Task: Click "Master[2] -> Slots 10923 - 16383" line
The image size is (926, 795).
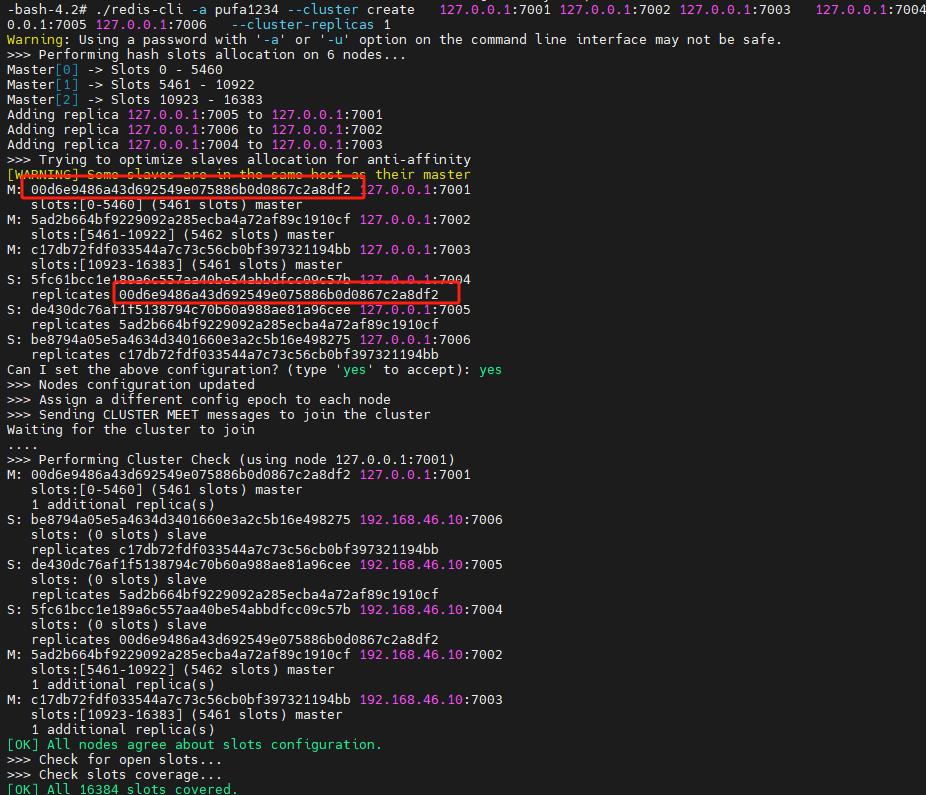Action: click(135, 100)
